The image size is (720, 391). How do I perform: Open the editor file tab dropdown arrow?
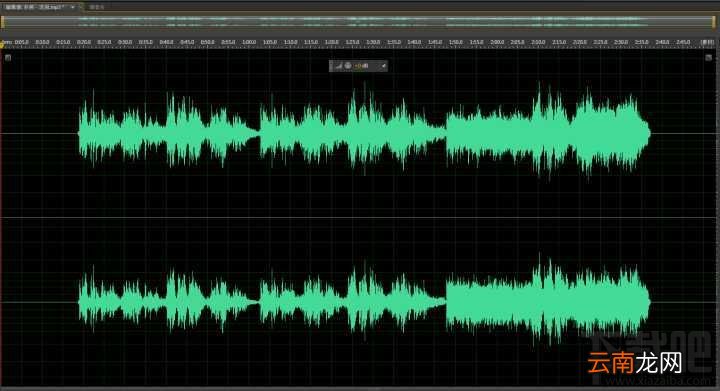coord(73,7)
